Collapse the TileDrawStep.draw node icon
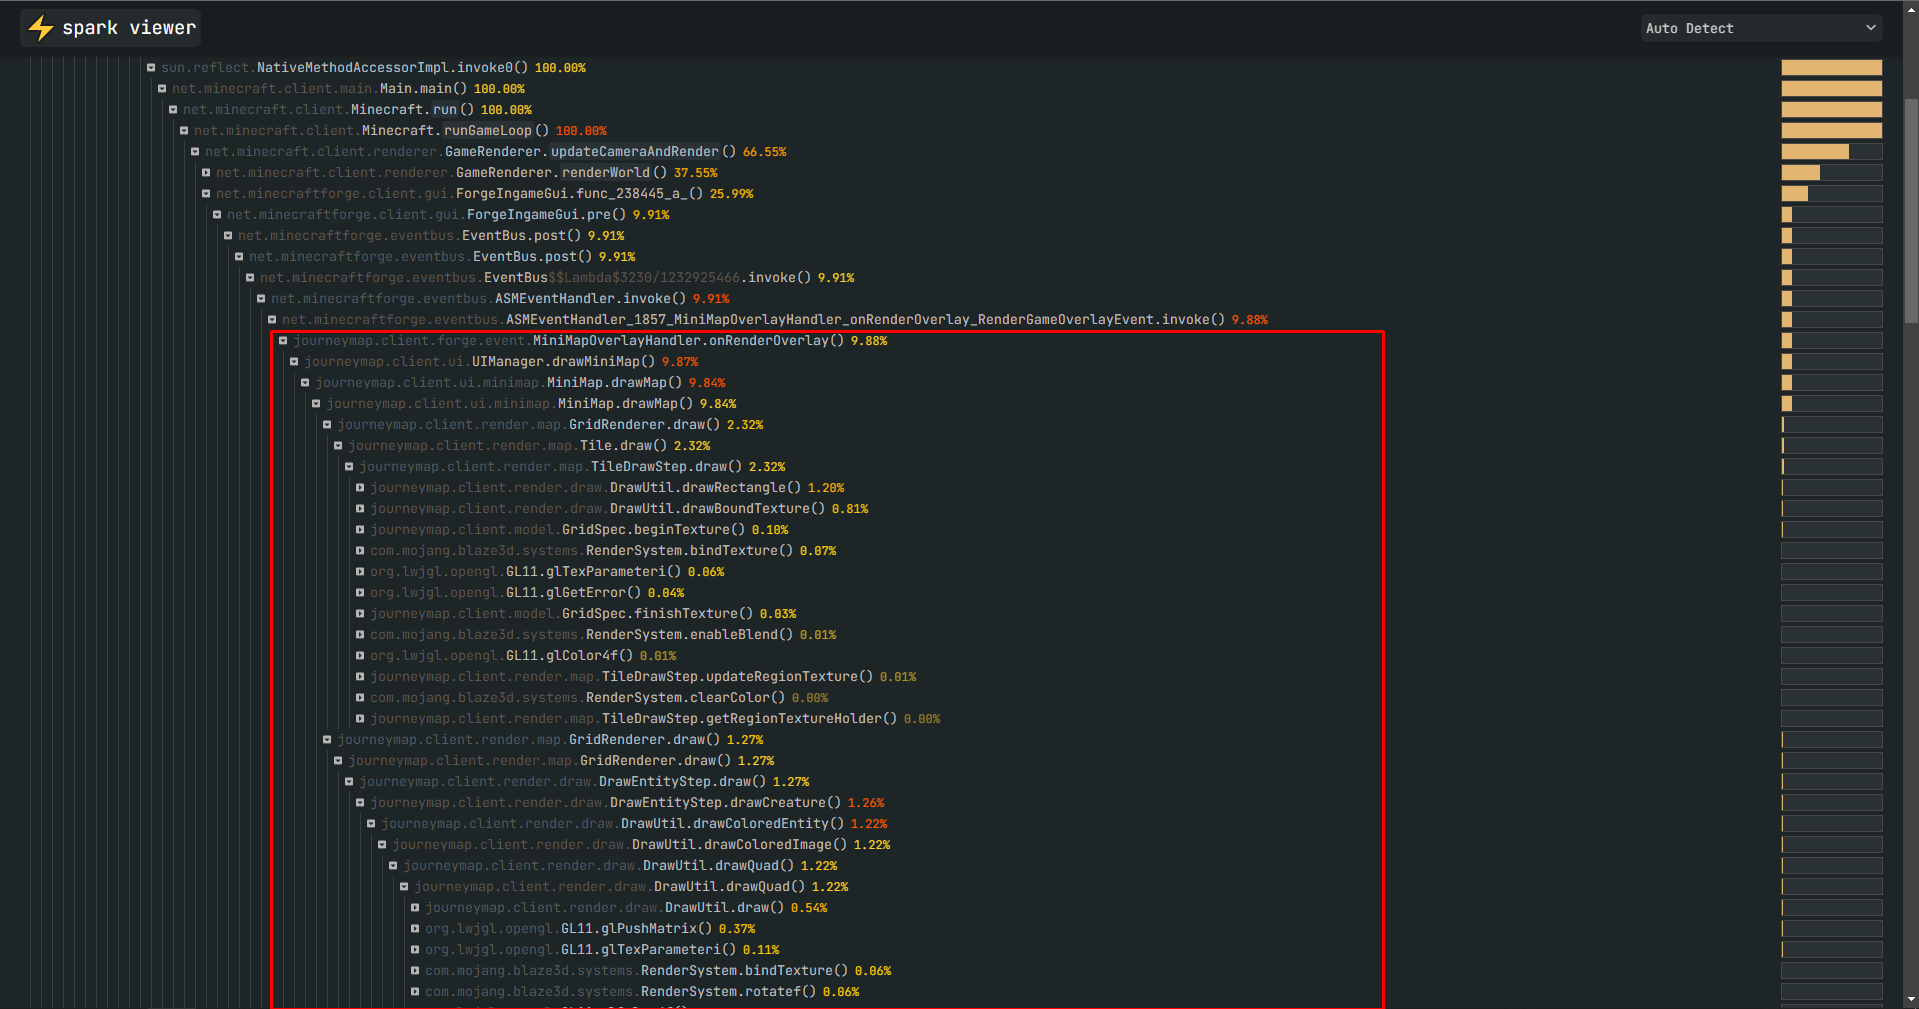Image resolution: width=1919 pixels, height=1009 pixels. click(351, 466)
